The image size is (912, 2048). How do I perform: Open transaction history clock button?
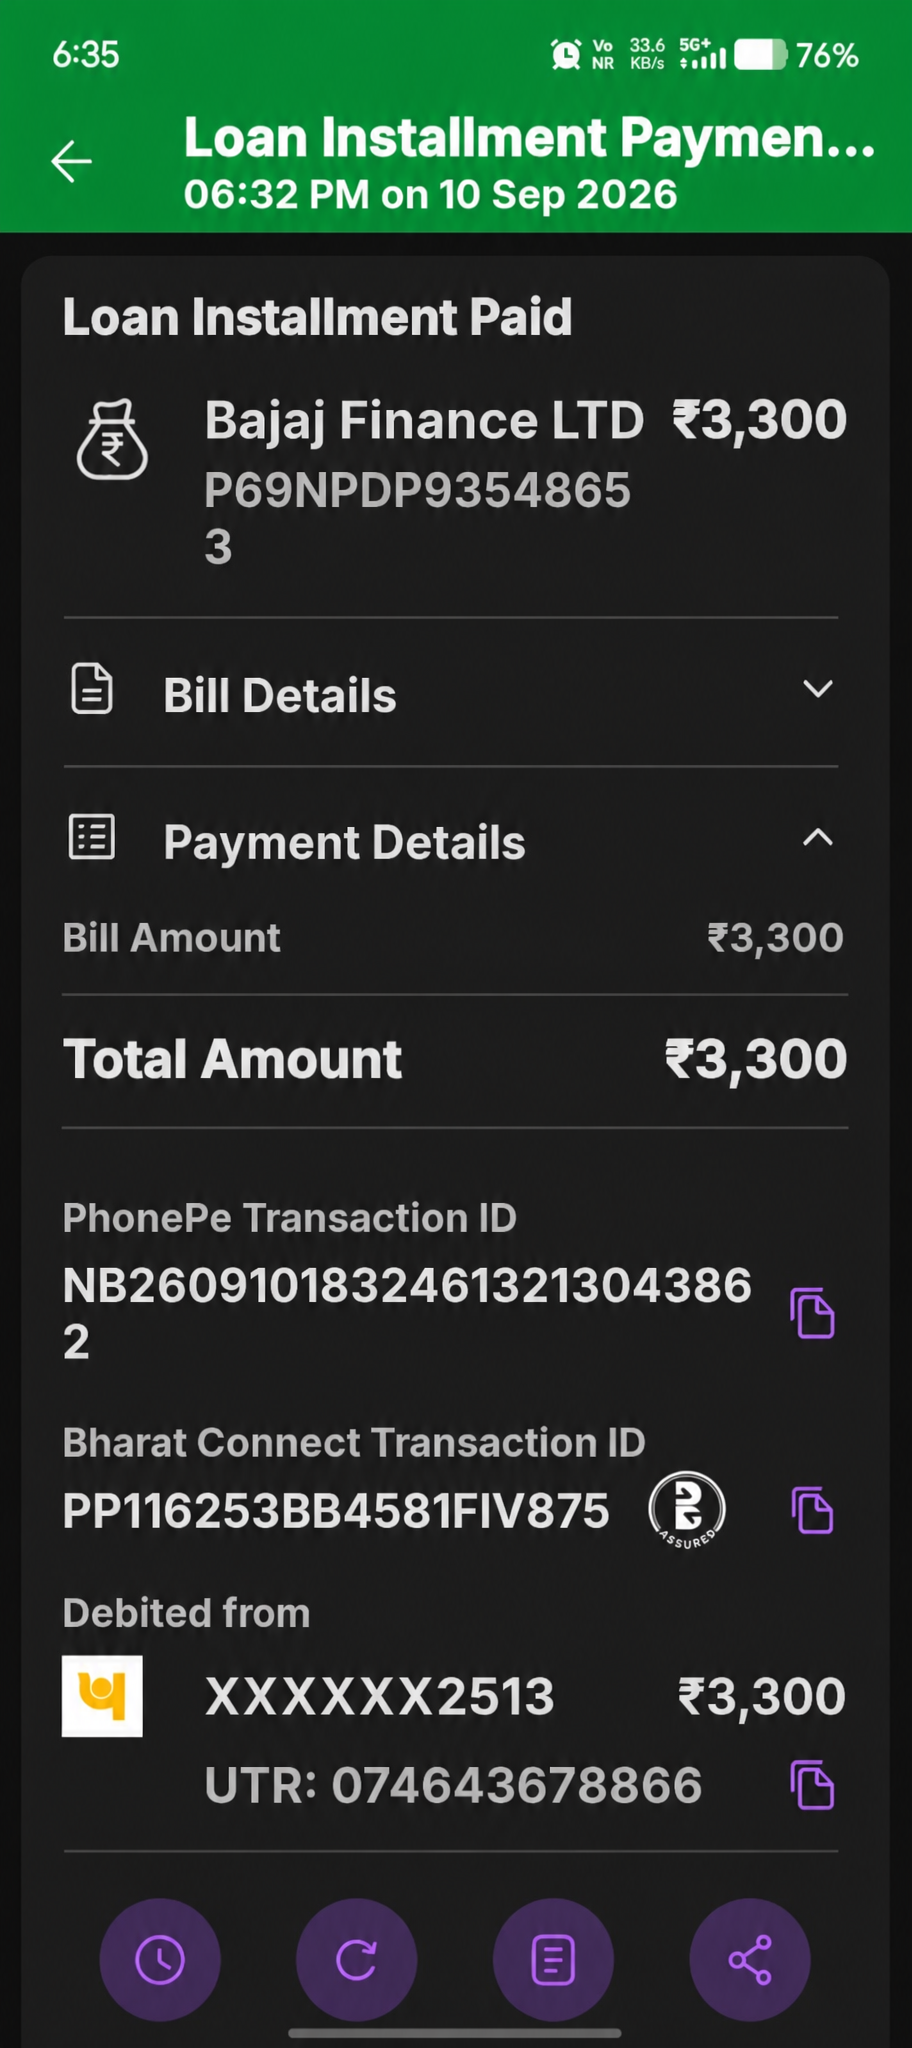160,1959
